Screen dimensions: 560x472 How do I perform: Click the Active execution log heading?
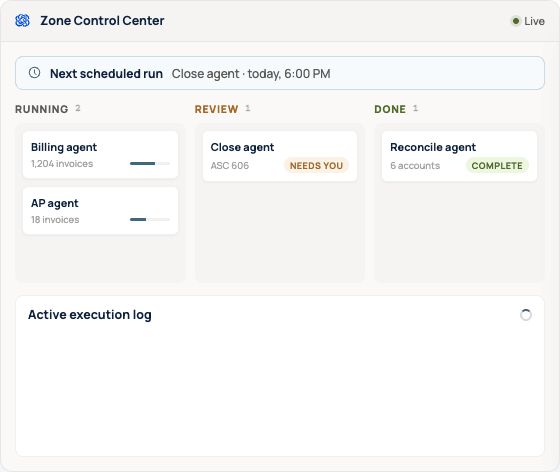(x=90, y=315)
